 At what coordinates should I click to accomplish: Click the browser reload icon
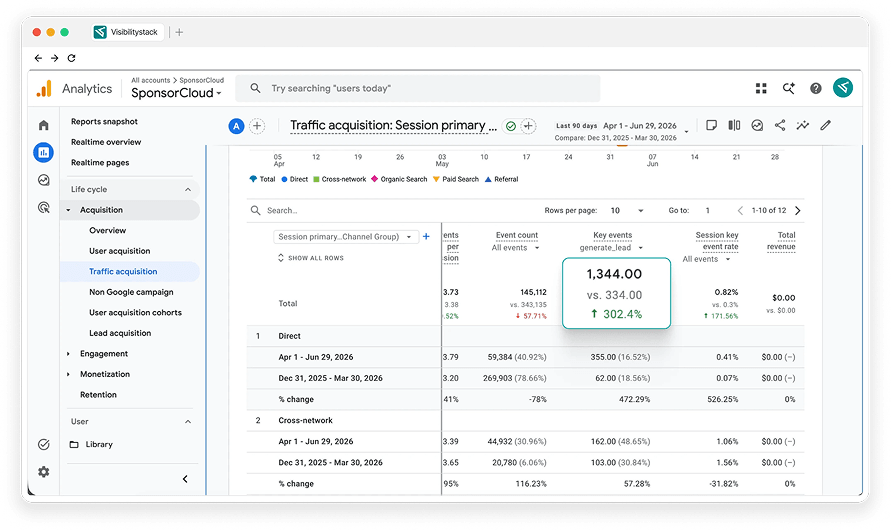coord(72,58)
